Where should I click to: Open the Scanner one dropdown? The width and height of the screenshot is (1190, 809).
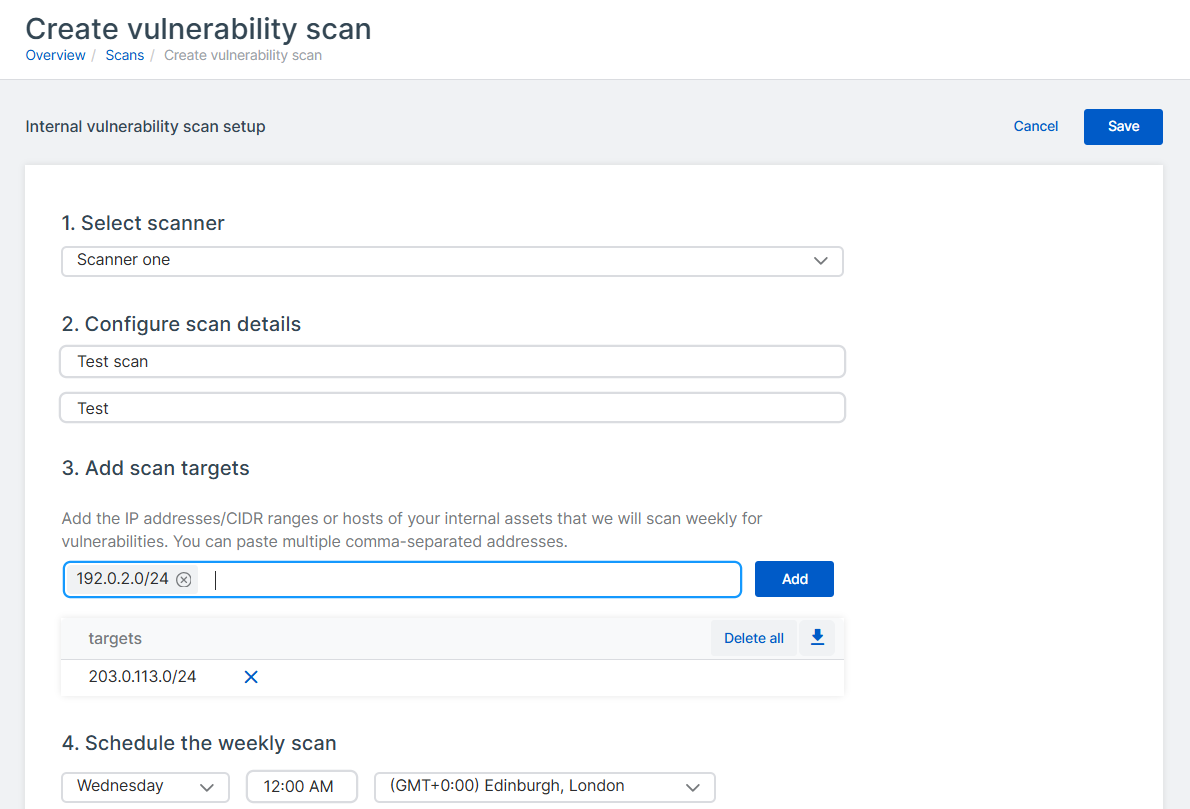(x=452, y=261)
